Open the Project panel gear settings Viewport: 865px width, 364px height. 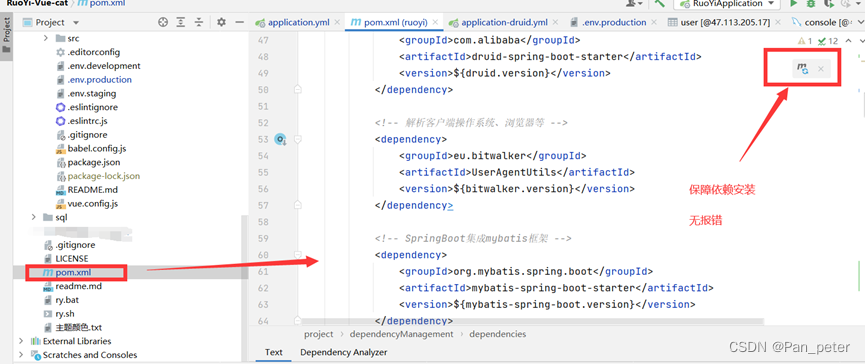(x=221, y=22)
